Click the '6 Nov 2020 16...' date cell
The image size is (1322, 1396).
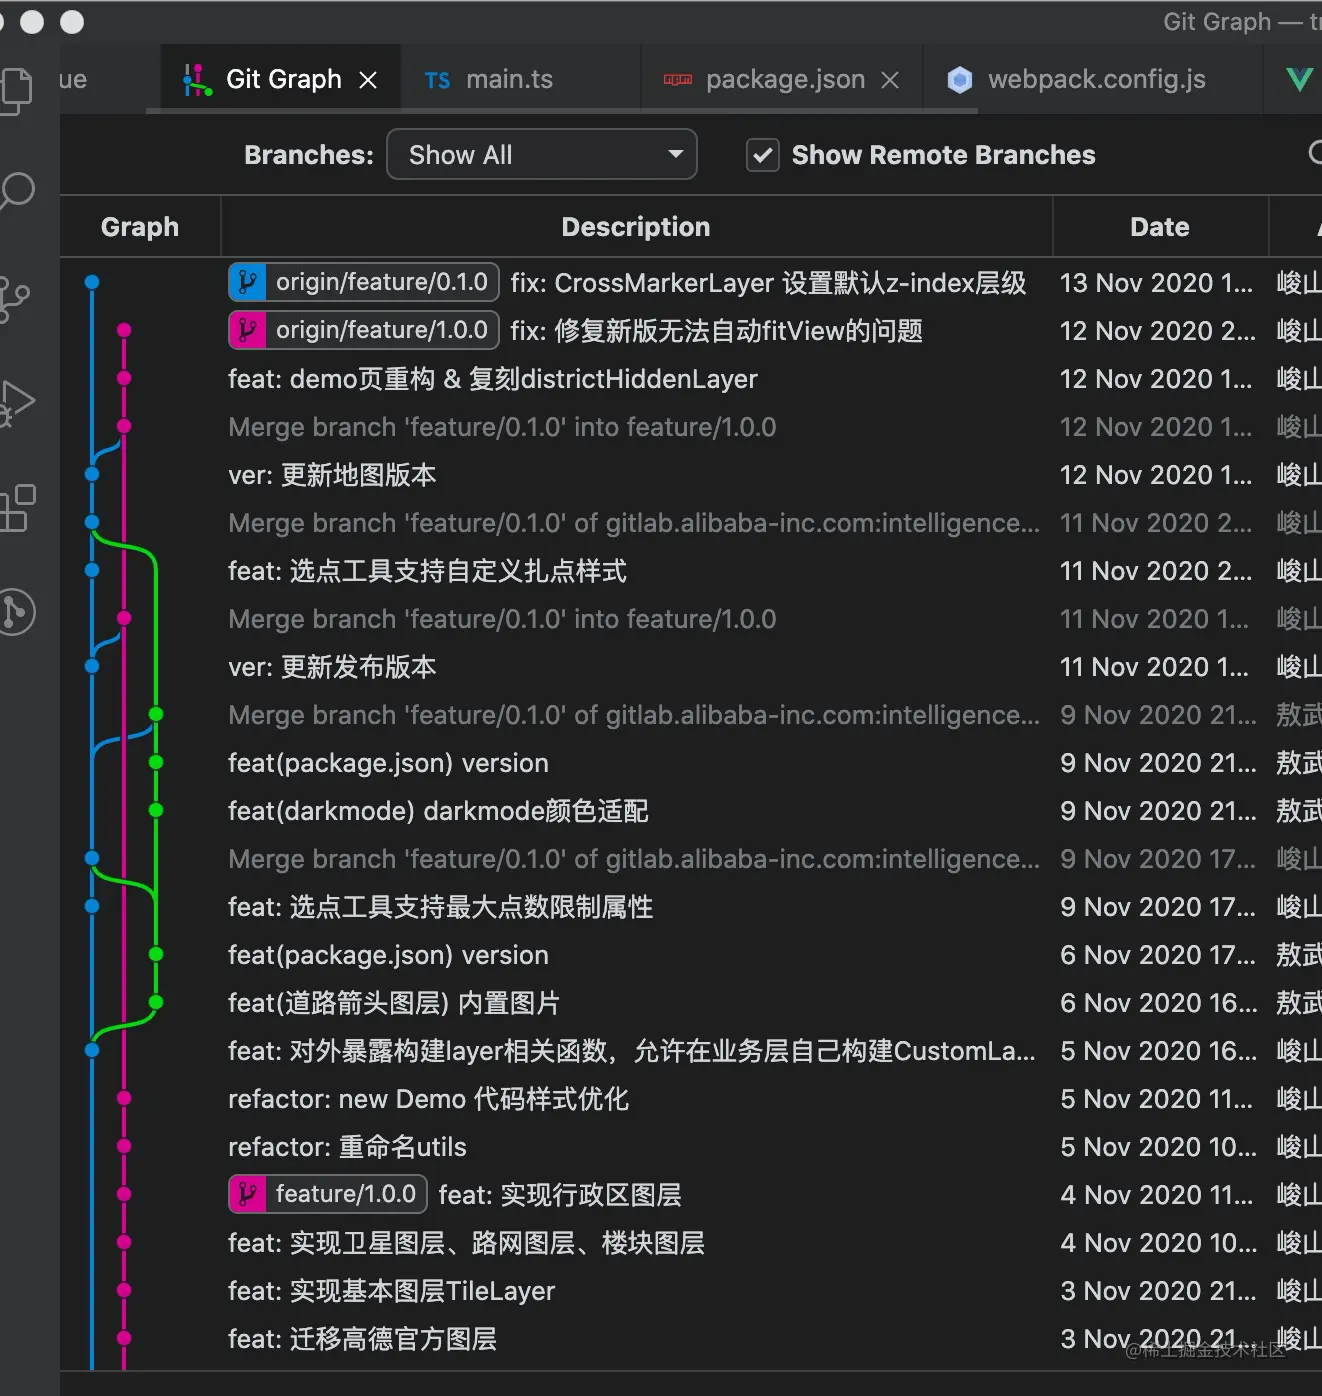tap(1158, 1003)
